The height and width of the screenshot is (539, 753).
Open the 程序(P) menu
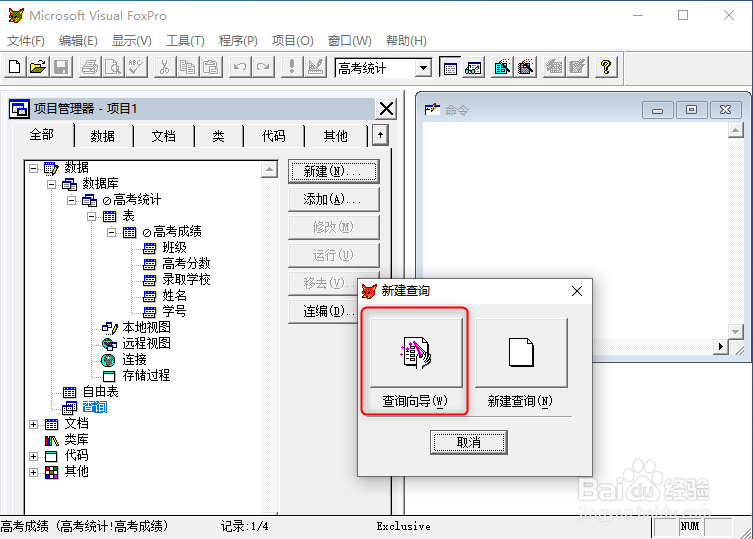pyautogui.click(x=238, y=41)
